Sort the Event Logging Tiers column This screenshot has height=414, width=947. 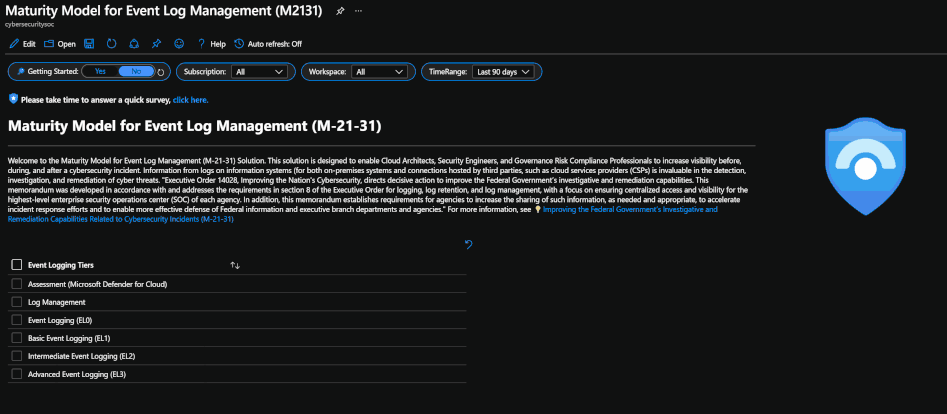[235, 265]
